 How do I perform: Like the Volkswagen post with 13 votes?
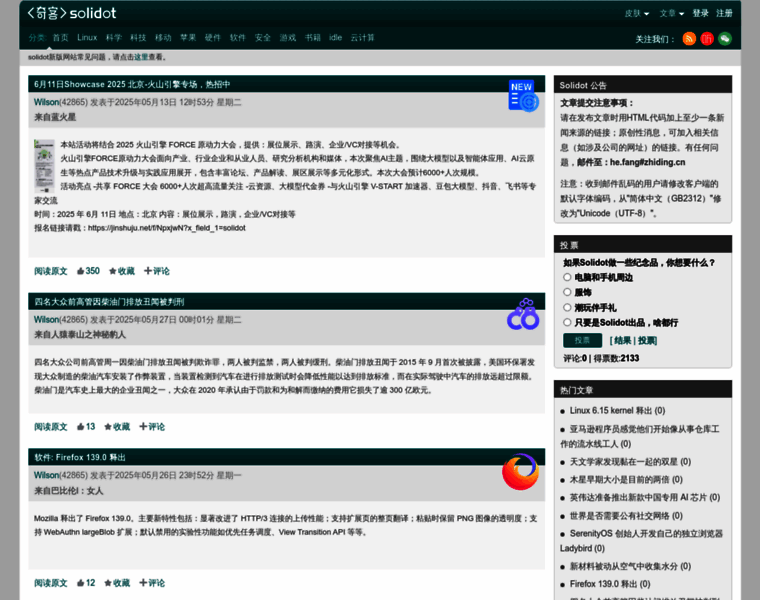coord(86,426)
